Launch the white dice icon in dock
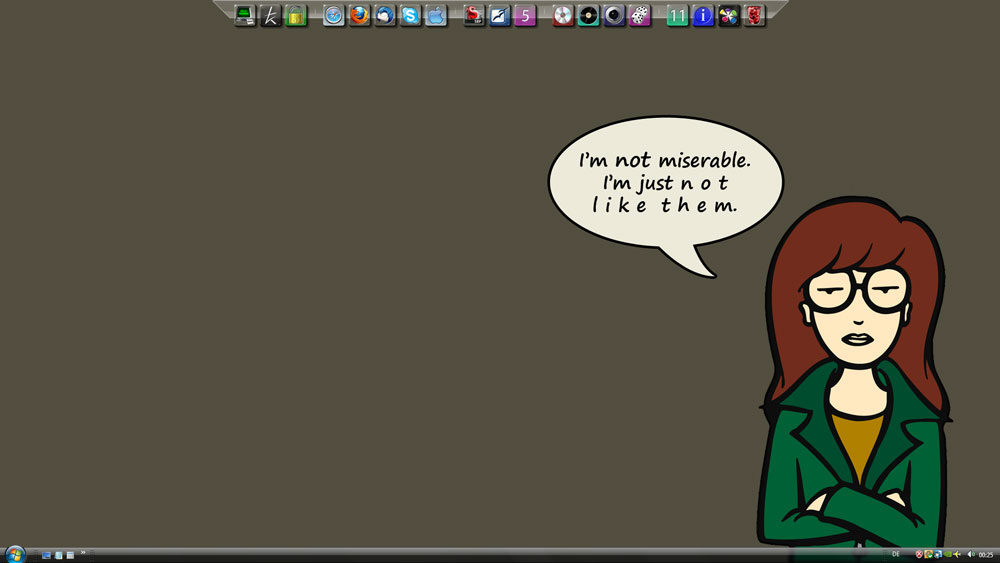This screenshot has width=1000, height=563. 639,15
